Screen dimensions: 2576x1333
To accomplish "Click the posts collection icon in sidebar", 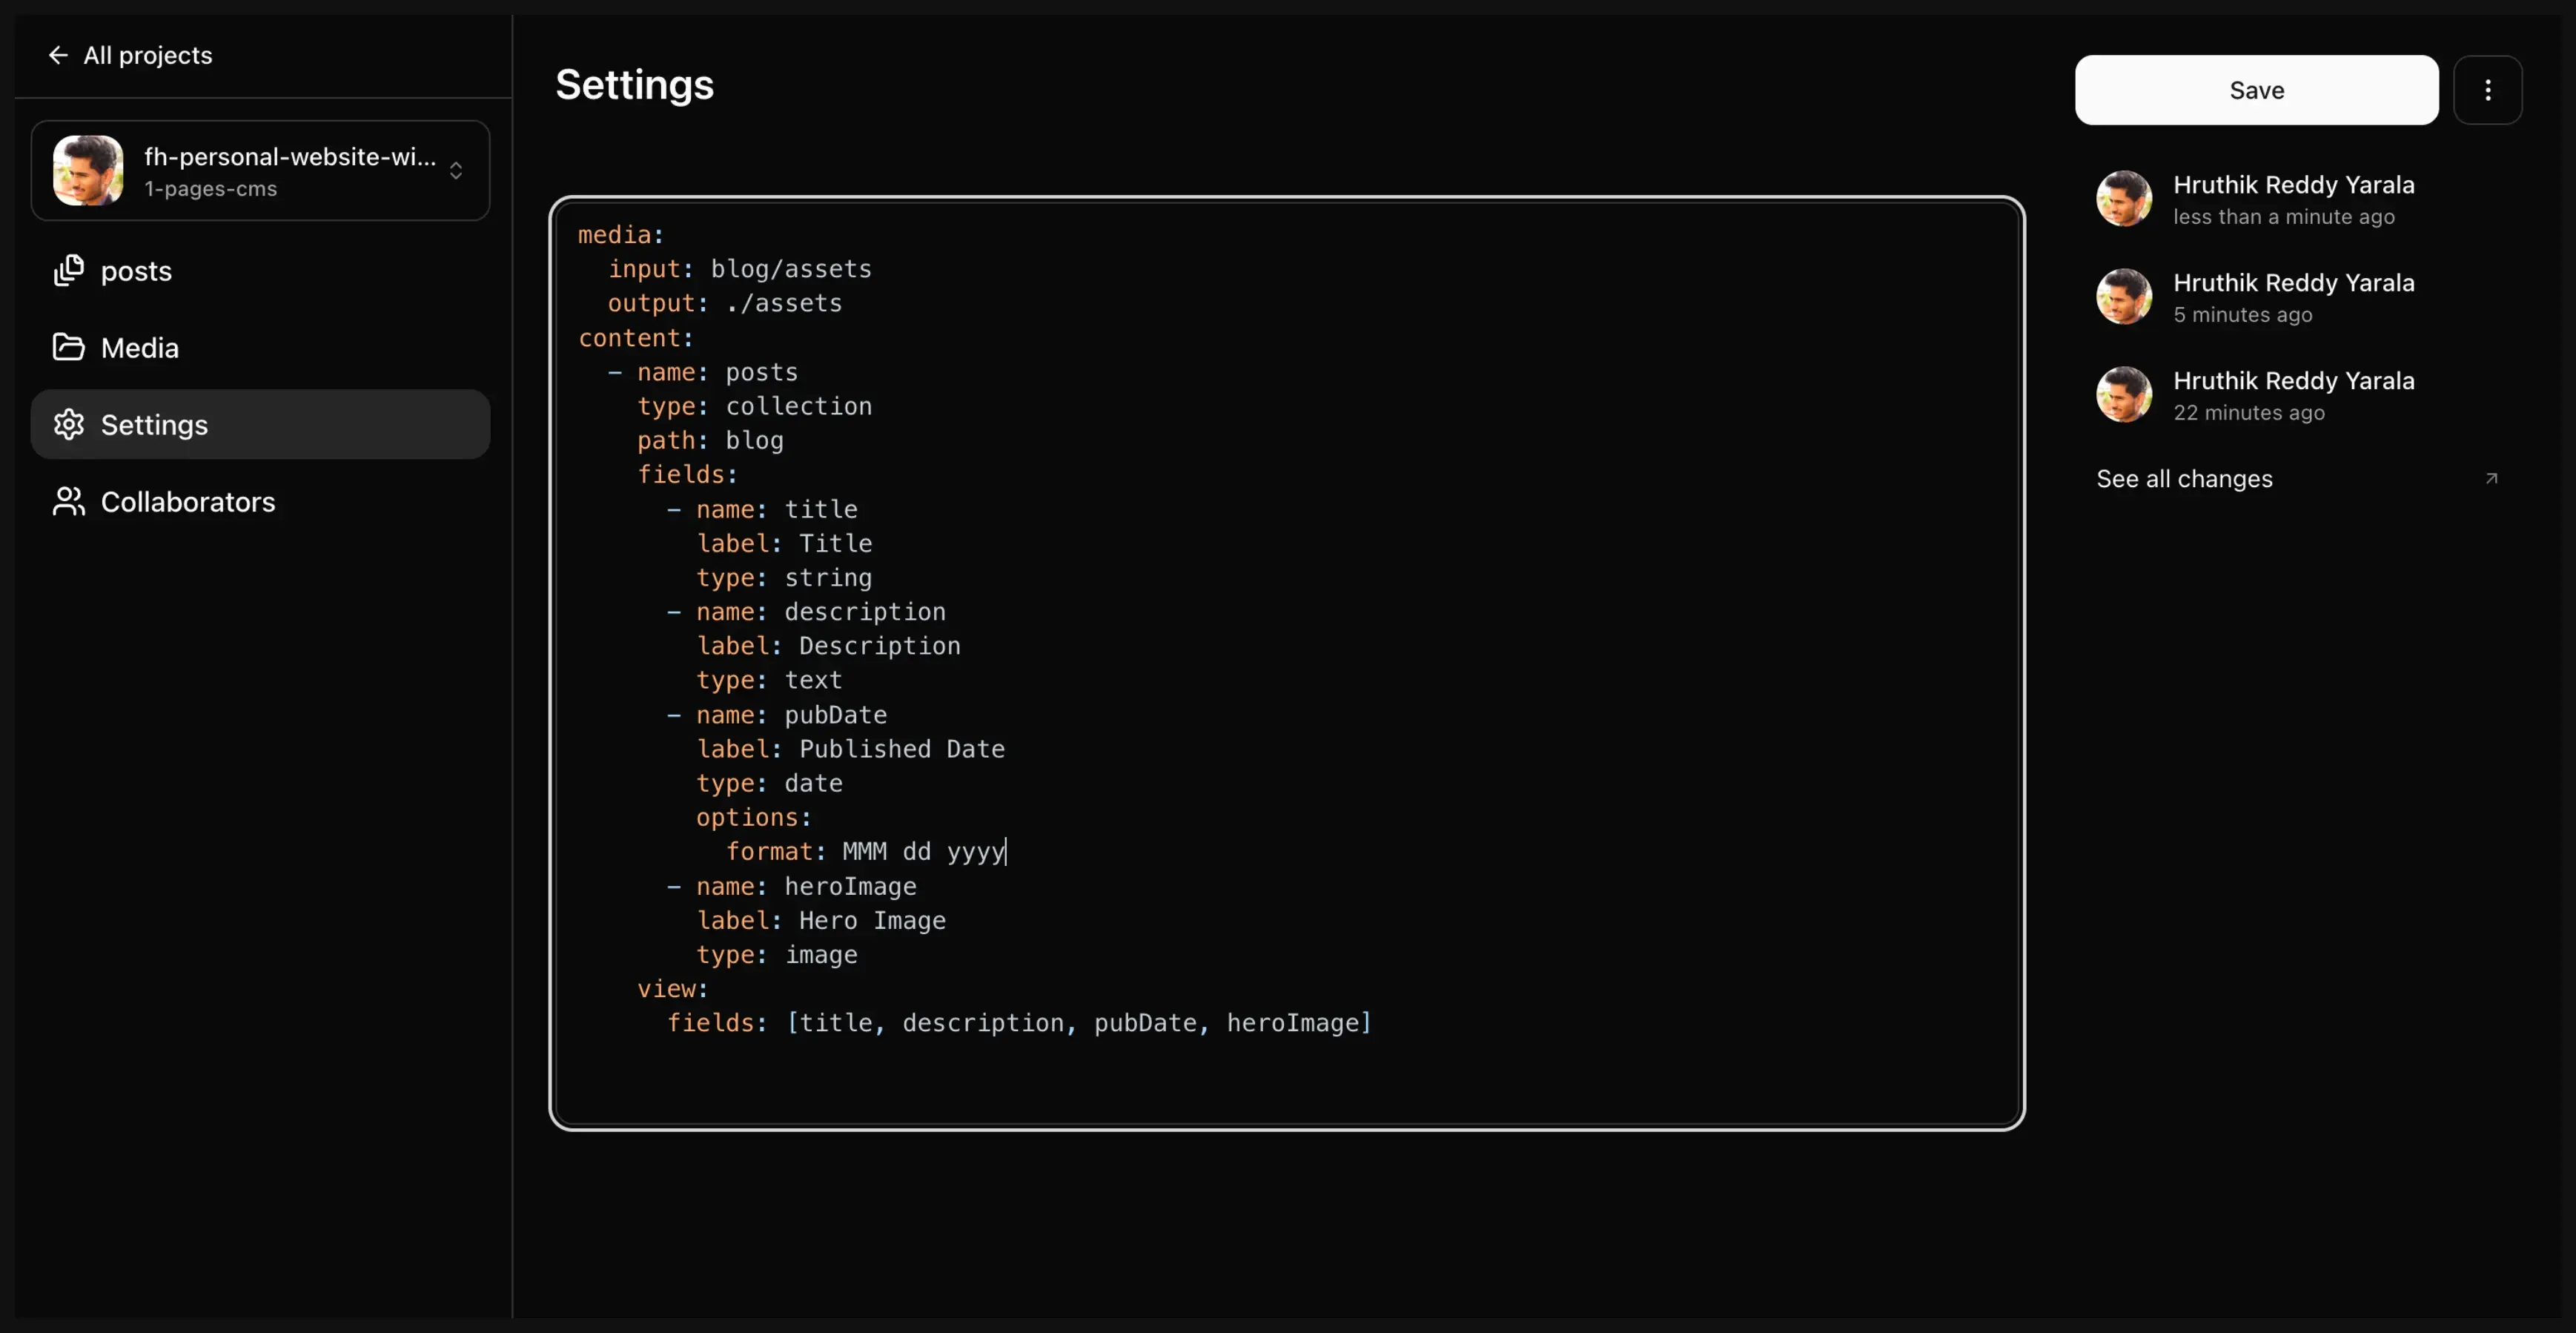I will click(68, 270).
